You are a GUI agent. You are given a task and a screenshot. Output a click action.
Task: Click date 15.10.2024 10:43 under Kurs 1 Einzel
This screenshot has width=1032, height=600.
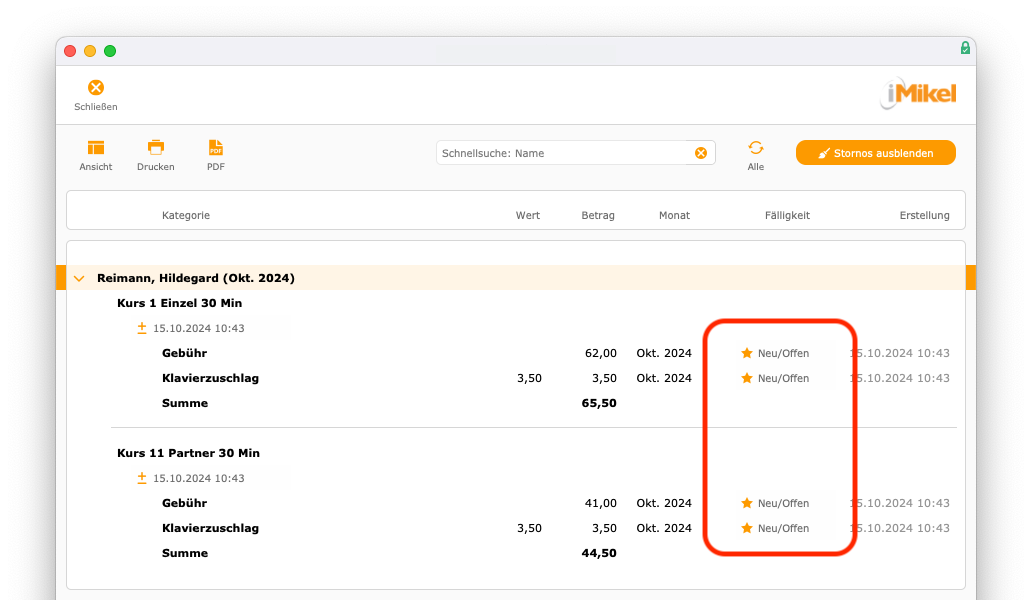click(x=199, y=328)
